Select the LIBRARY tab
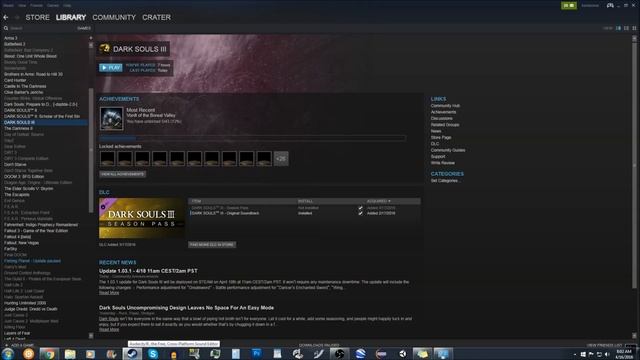Image resolution: width=640 pixels, height=360 pixels. click(71, 18)
